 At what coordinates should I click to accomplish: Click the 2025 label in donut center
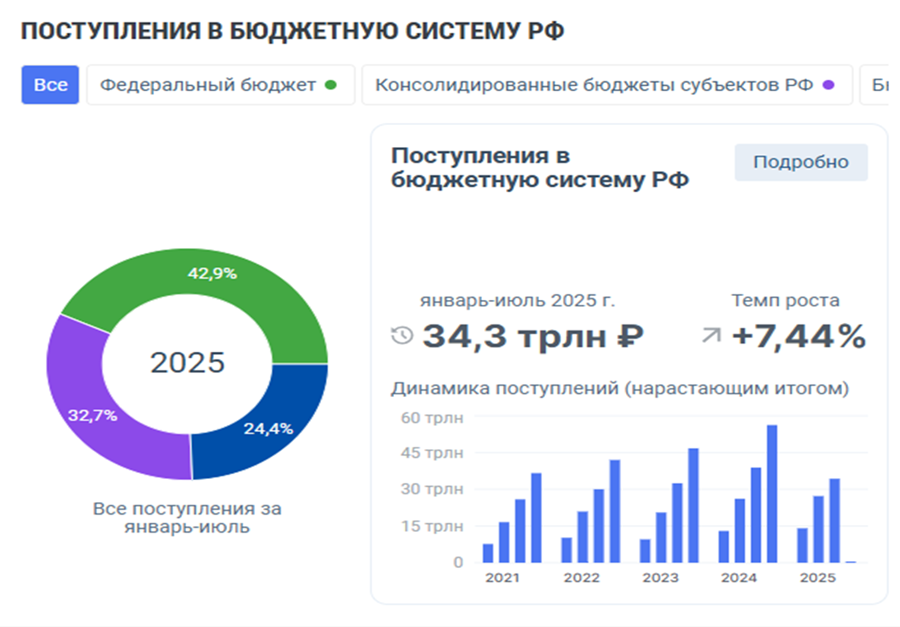(x=188, y=362)
